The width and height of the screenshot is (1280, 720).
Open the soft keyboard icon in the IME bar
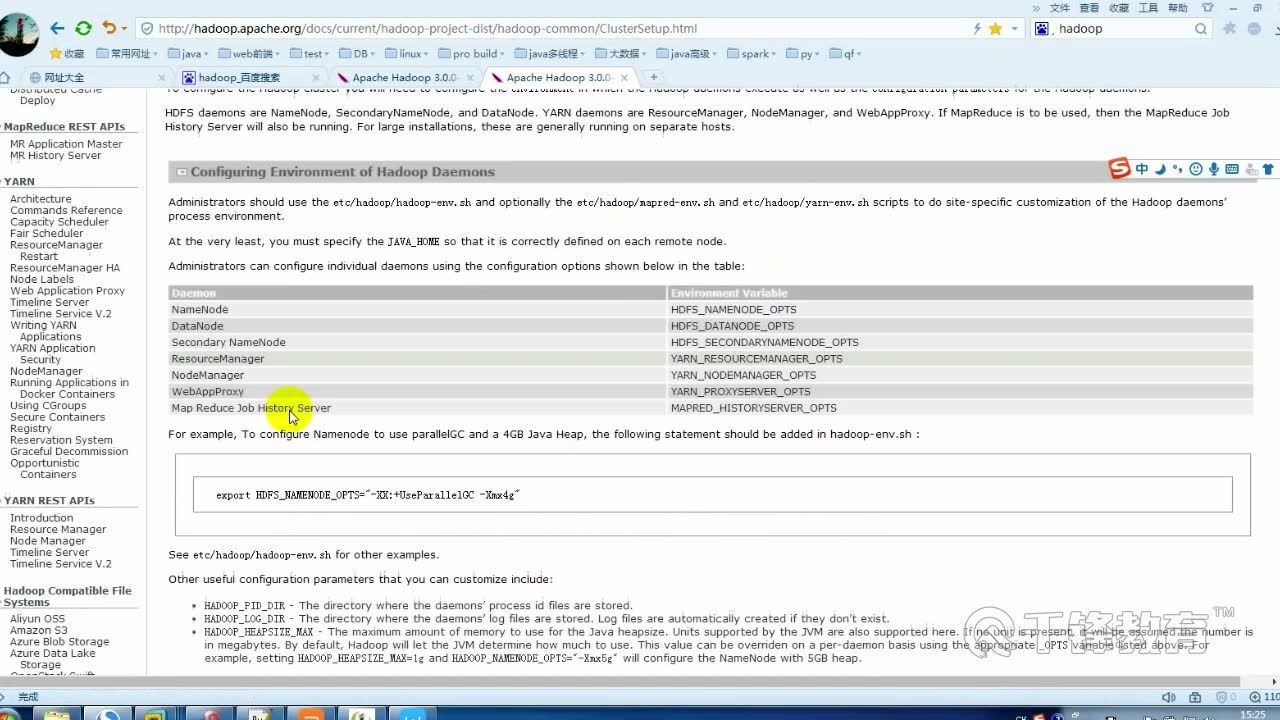coord(1232,169)
